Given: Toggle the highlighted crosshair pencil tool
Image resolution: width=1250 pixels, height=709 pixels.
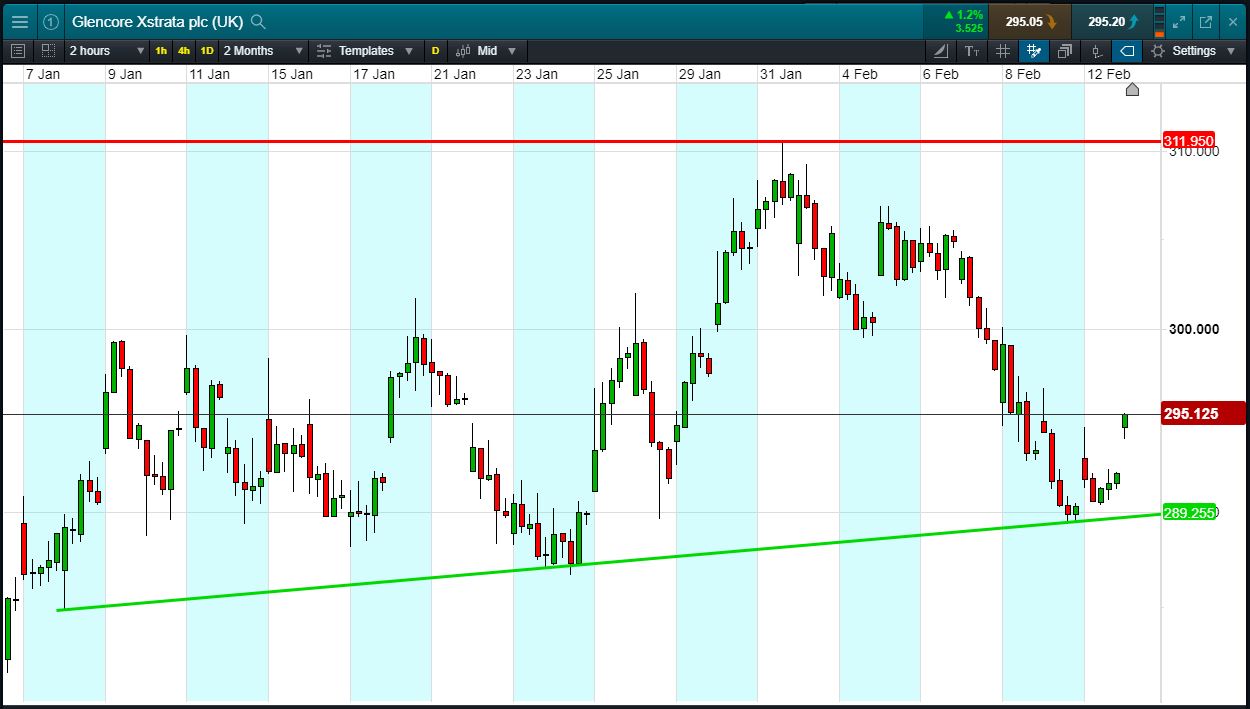Looking at the screenshot, I should point(1034,50).
